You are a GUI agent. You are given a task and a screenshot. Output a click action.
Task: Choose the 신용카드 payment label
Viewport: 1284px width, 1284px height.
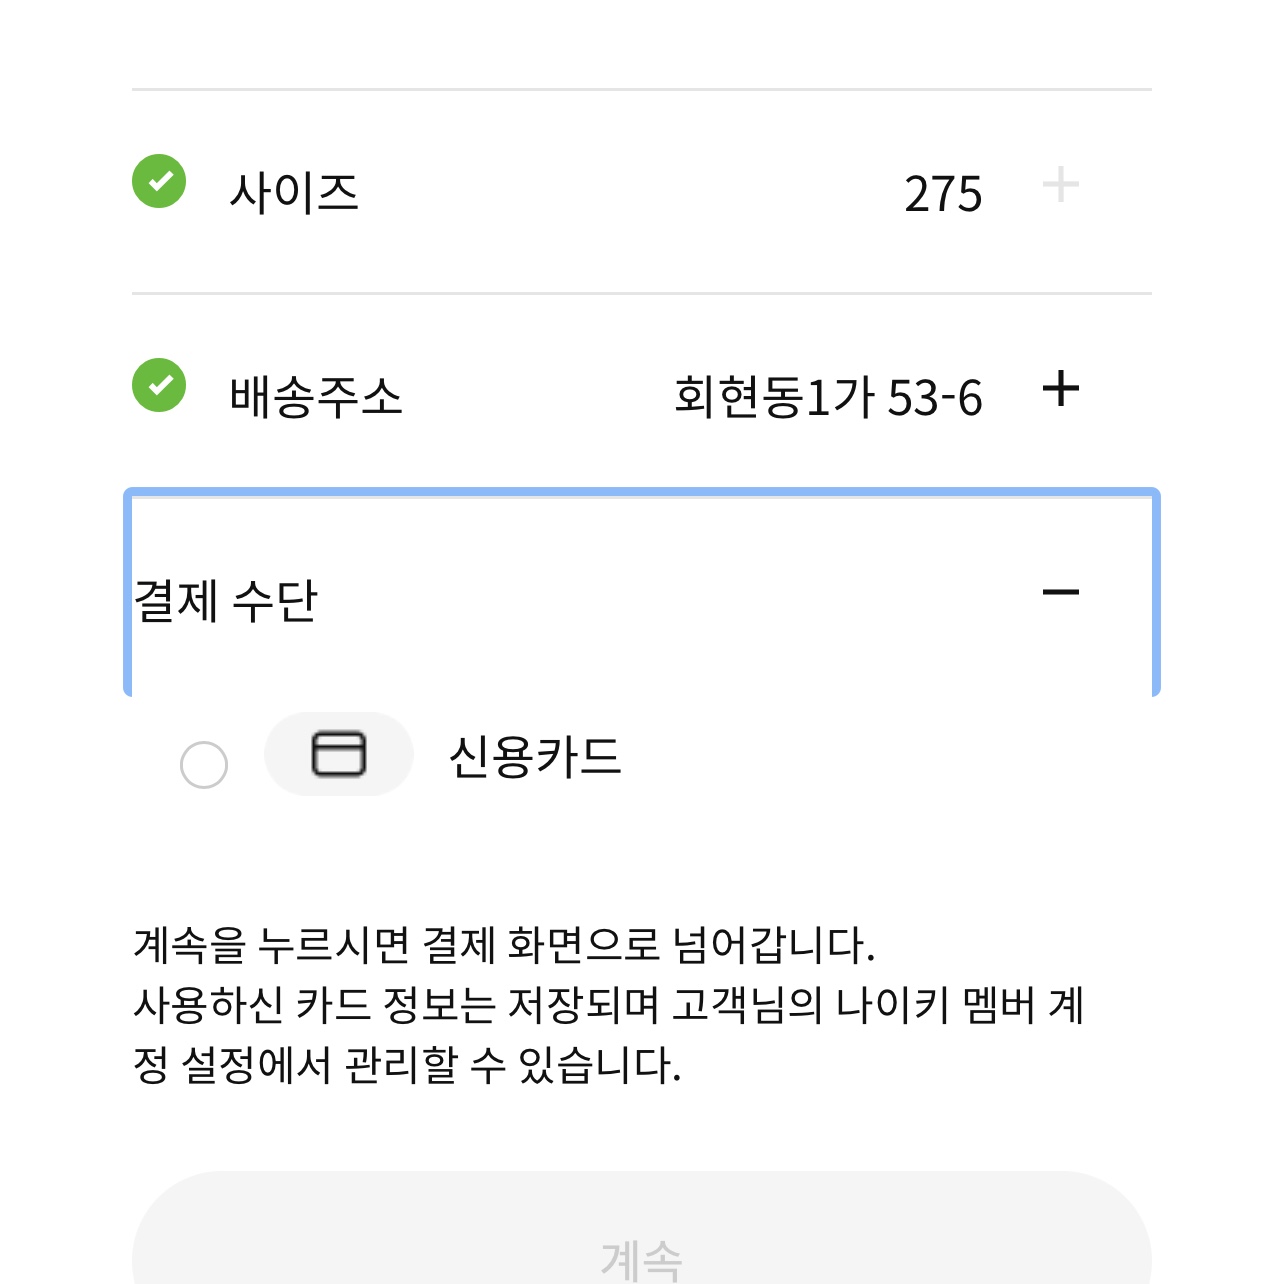(535, 757)
